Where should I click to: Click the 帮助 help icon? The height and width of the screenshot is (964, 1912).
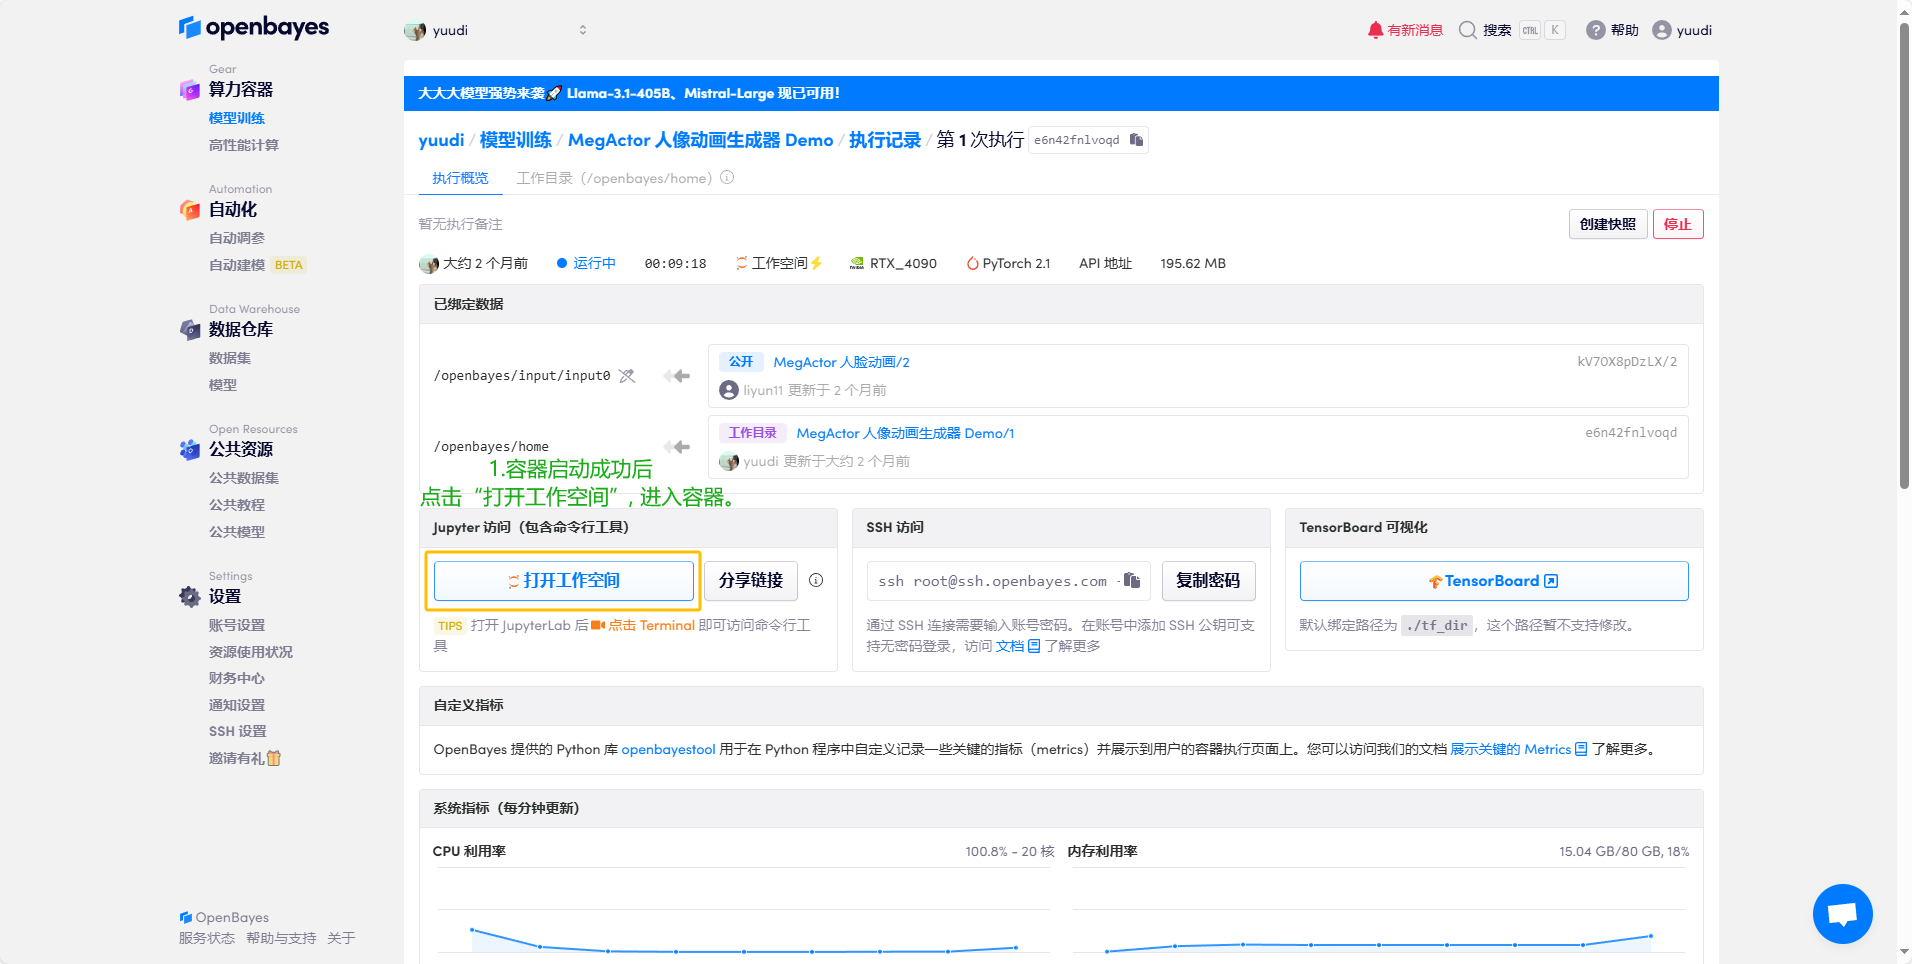[1612, 30]
